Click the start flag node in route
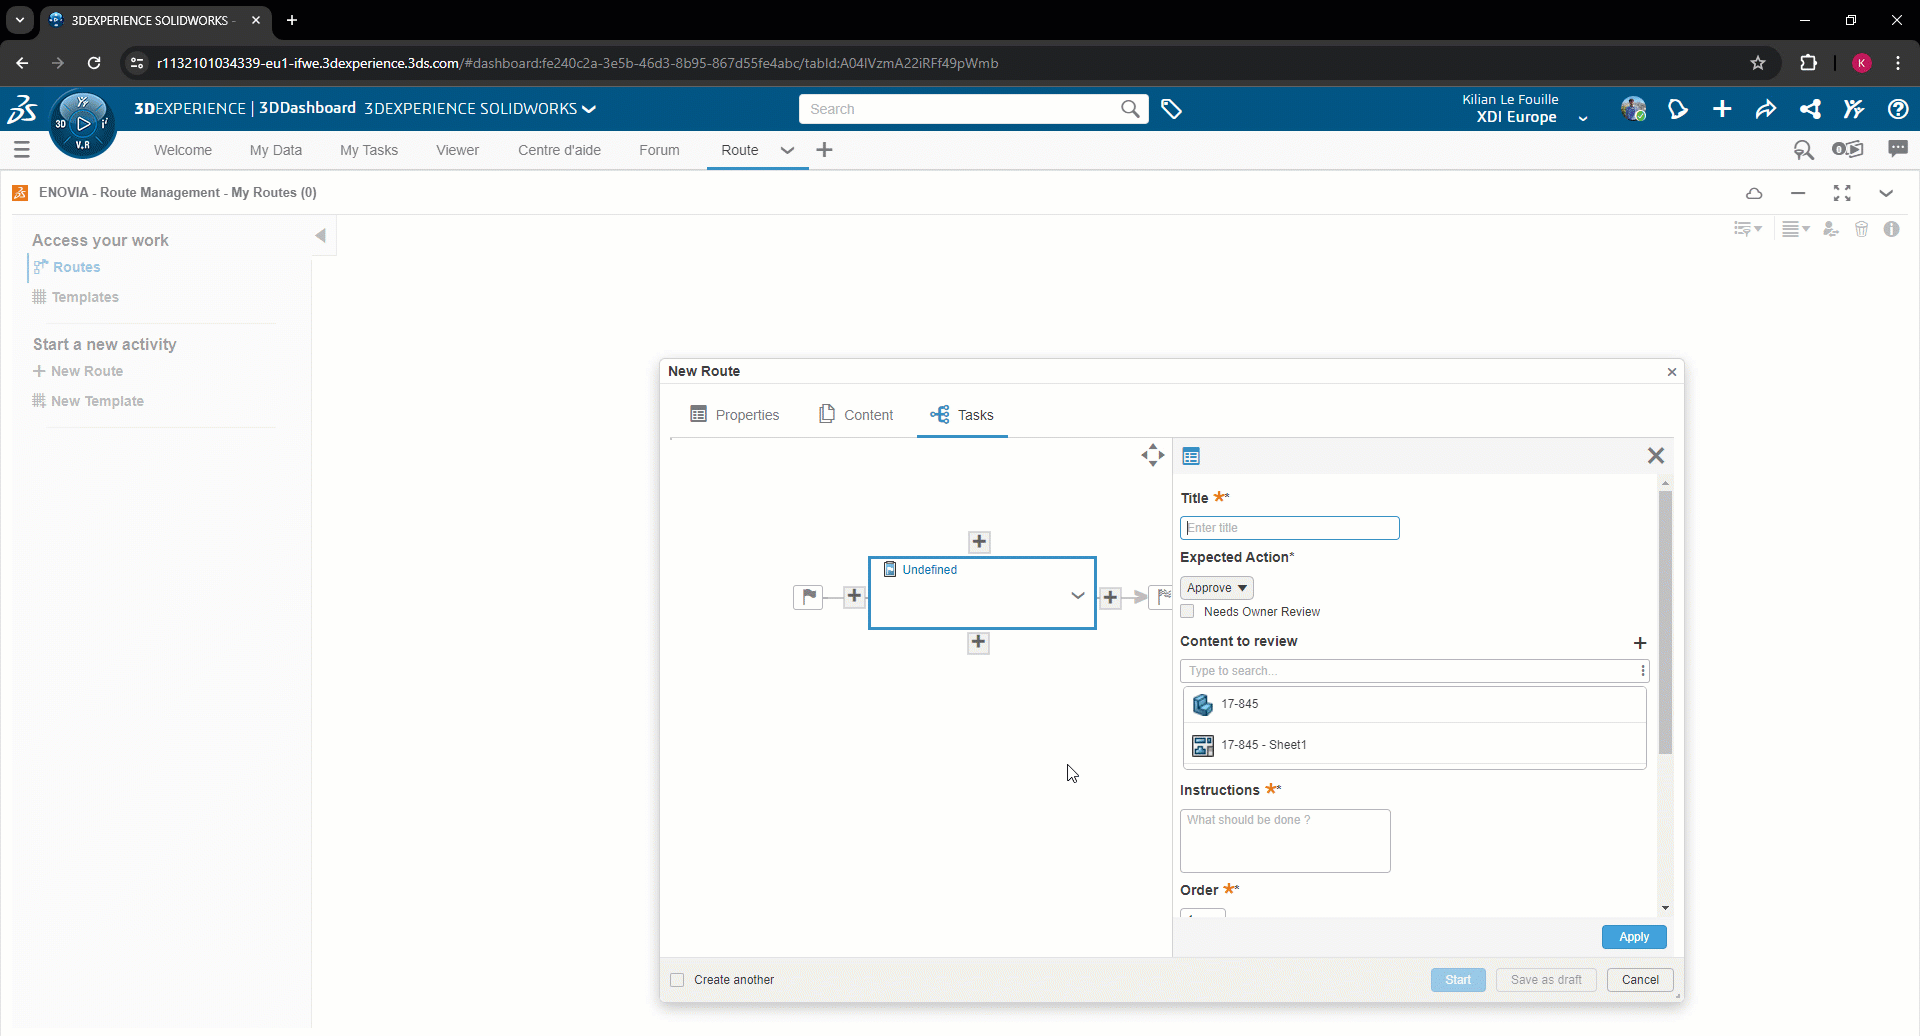 808,597
